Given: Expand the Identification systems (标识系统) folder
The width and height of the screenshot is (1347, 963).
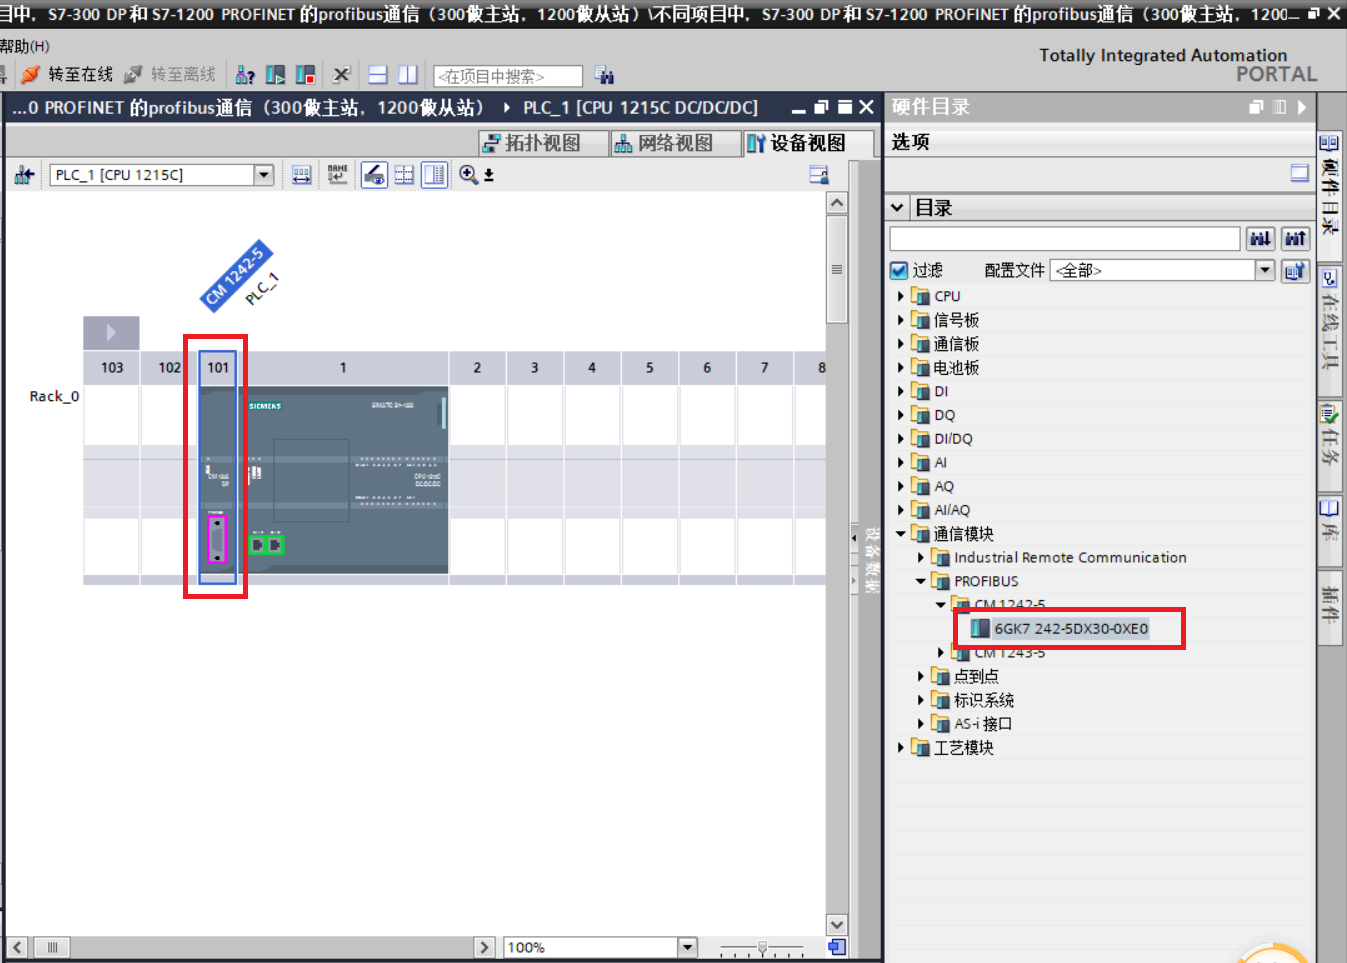Looking at the screenshot, I should click(921, 700).
